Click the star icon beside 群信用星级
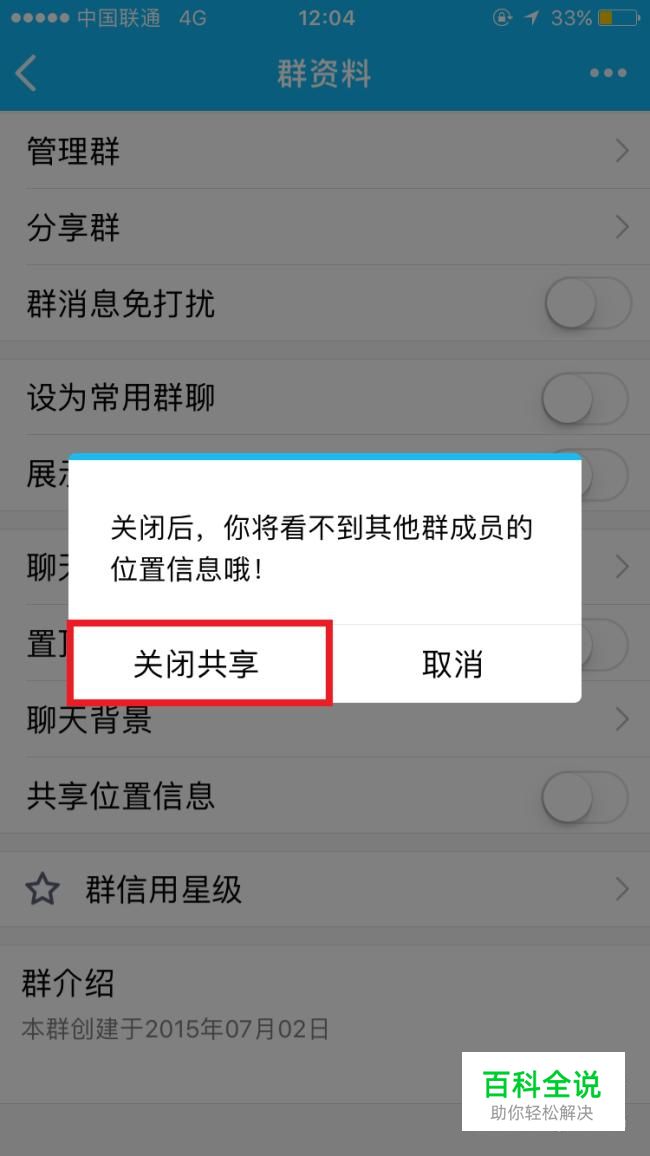The image size is (650, 1156). click(42, 890)
